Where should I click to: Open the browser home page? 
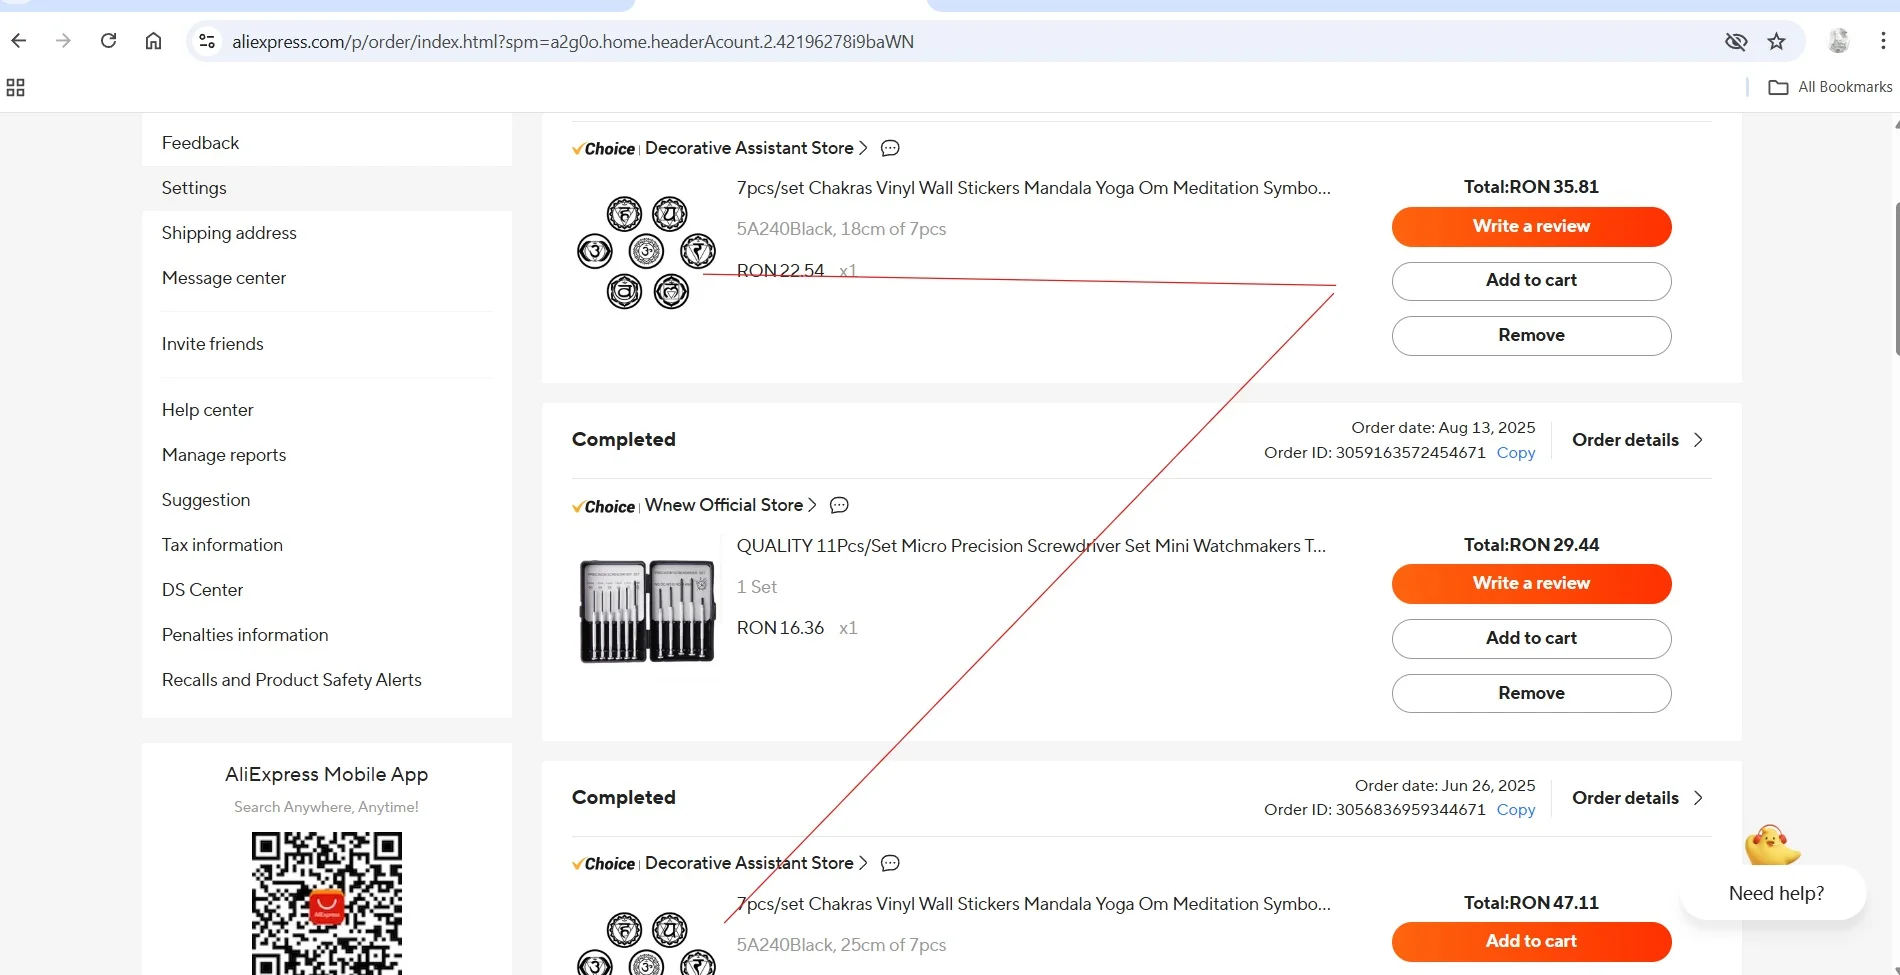[153, 41]
